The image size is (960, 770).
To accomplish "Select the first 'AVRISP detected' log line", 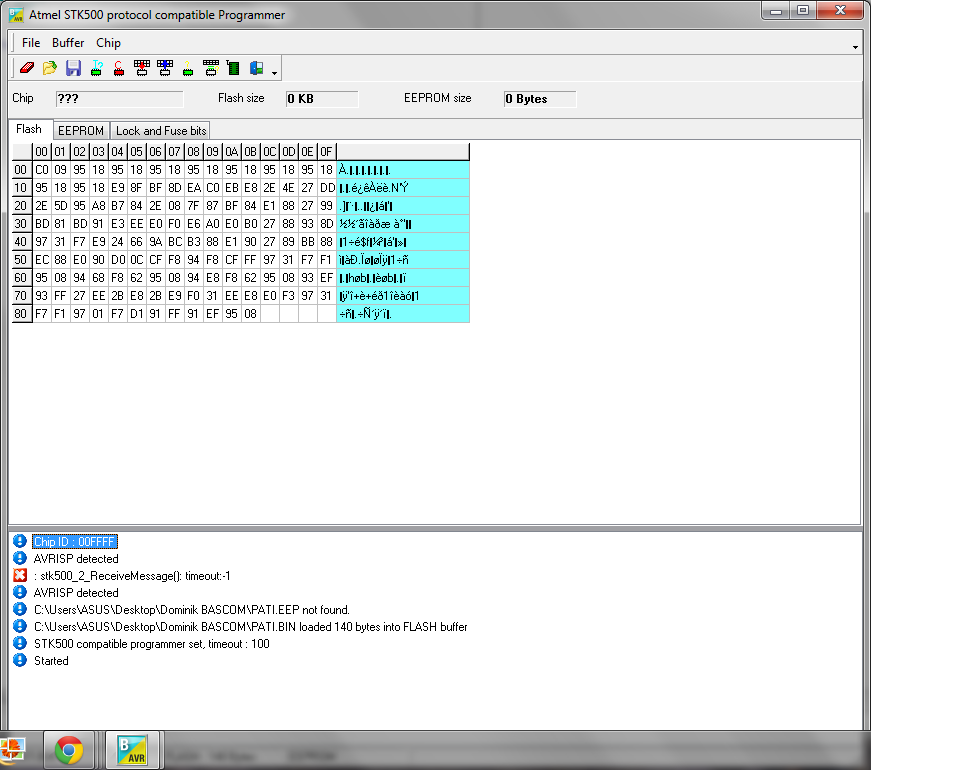I will click(x=76, y=559).
